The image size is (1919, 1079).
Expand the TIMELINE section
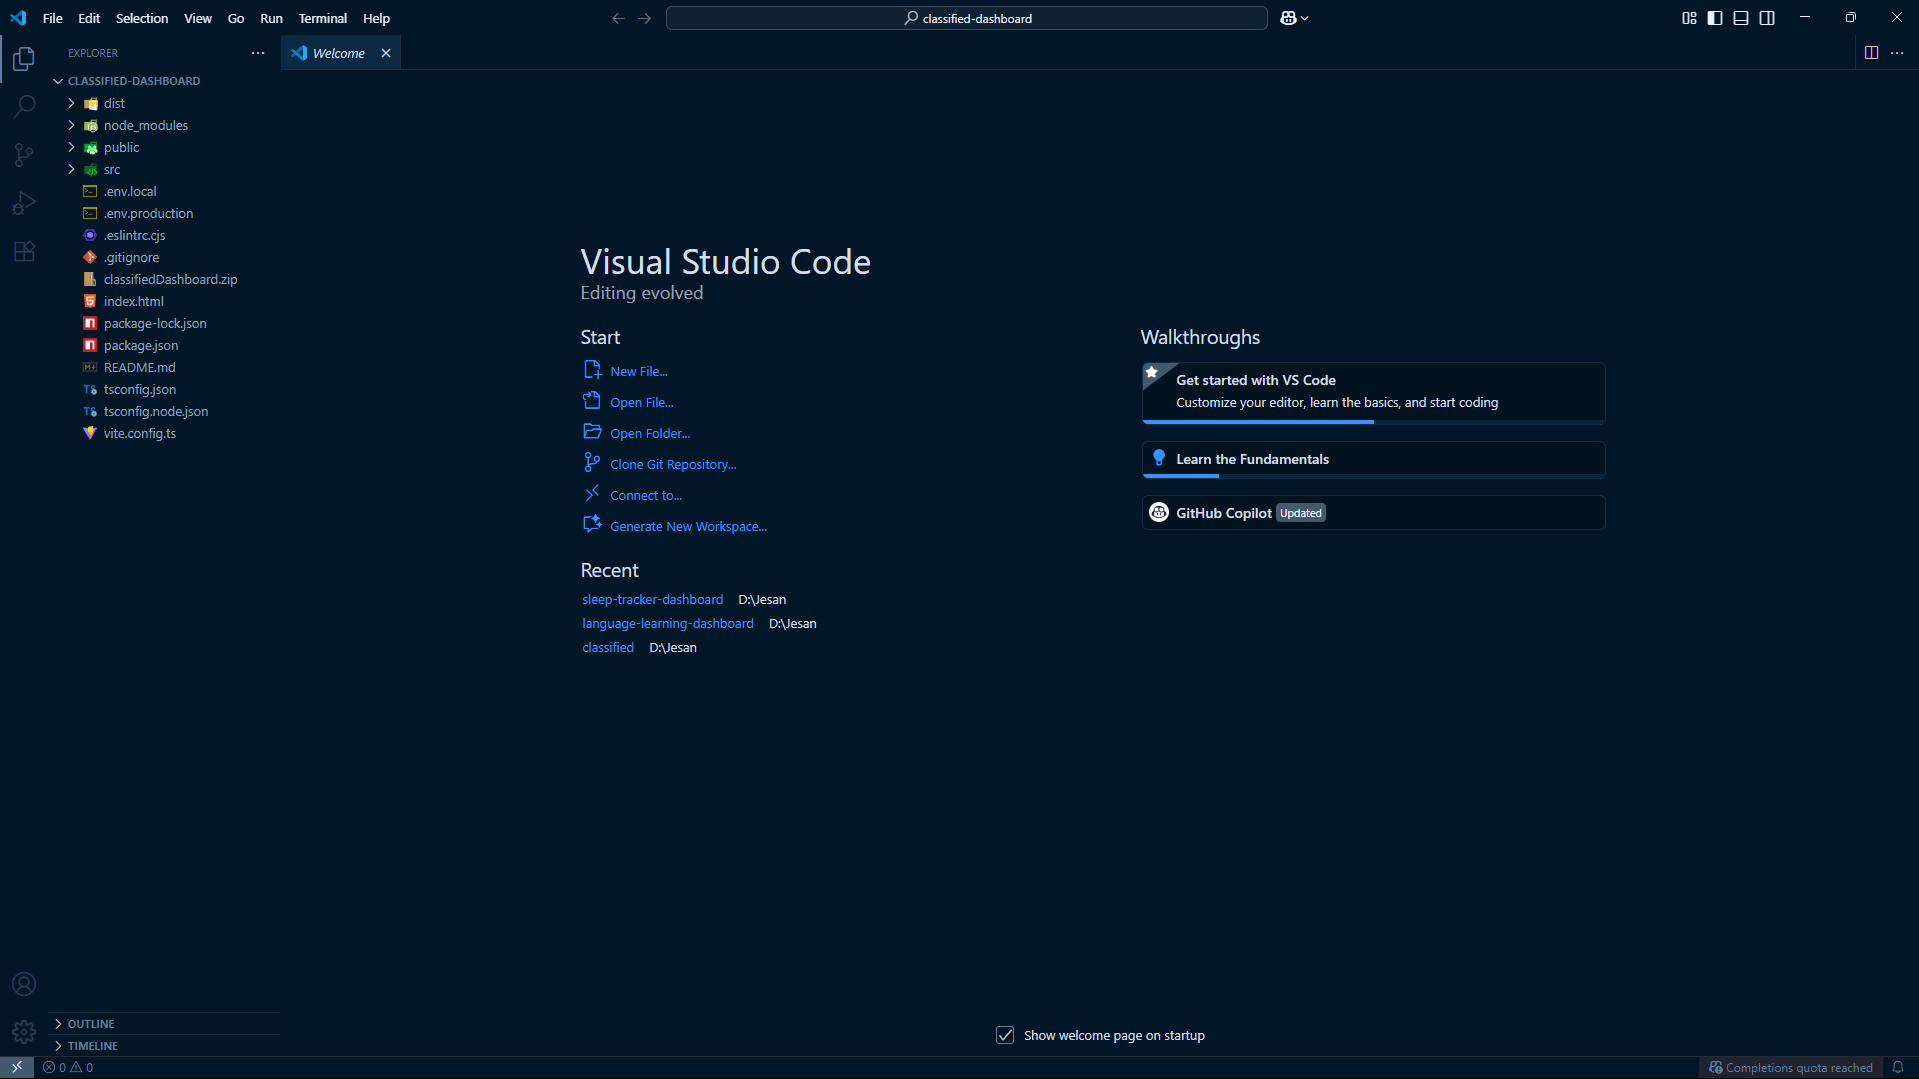coord(93,1045)
